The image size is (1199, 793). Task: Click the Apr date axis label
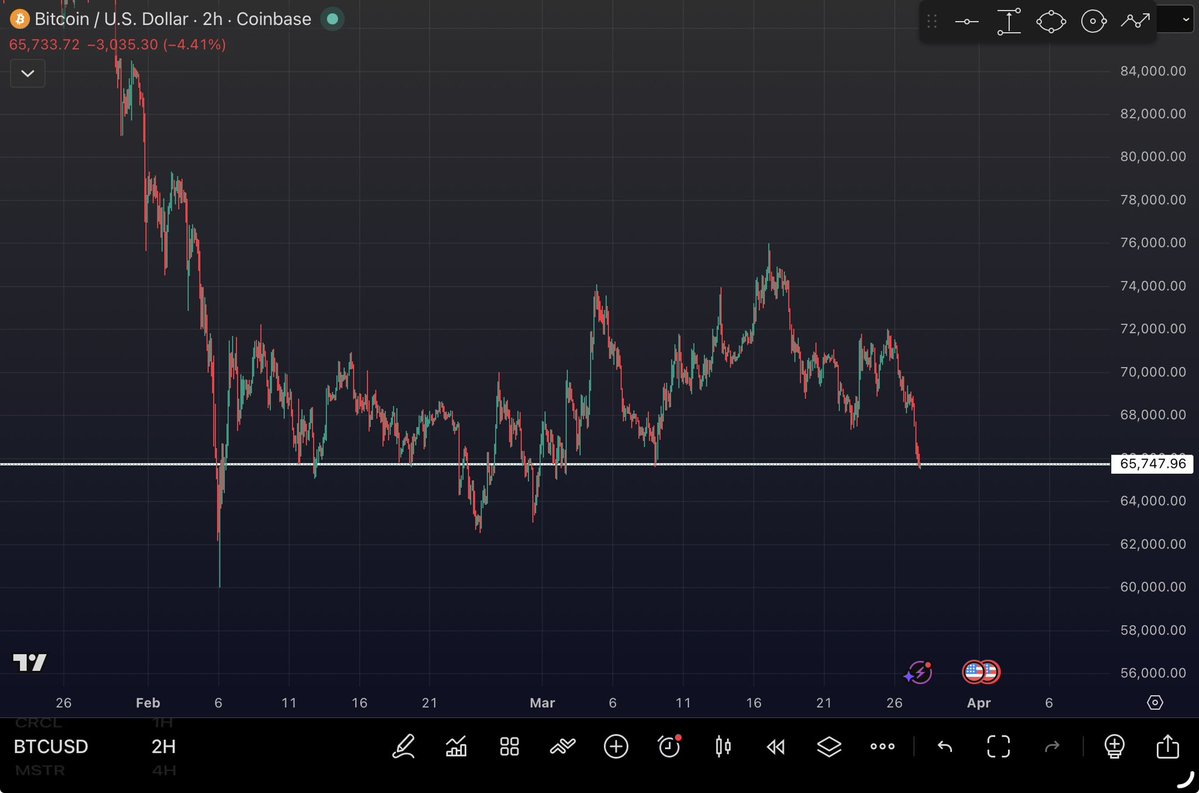click(979, 703)
